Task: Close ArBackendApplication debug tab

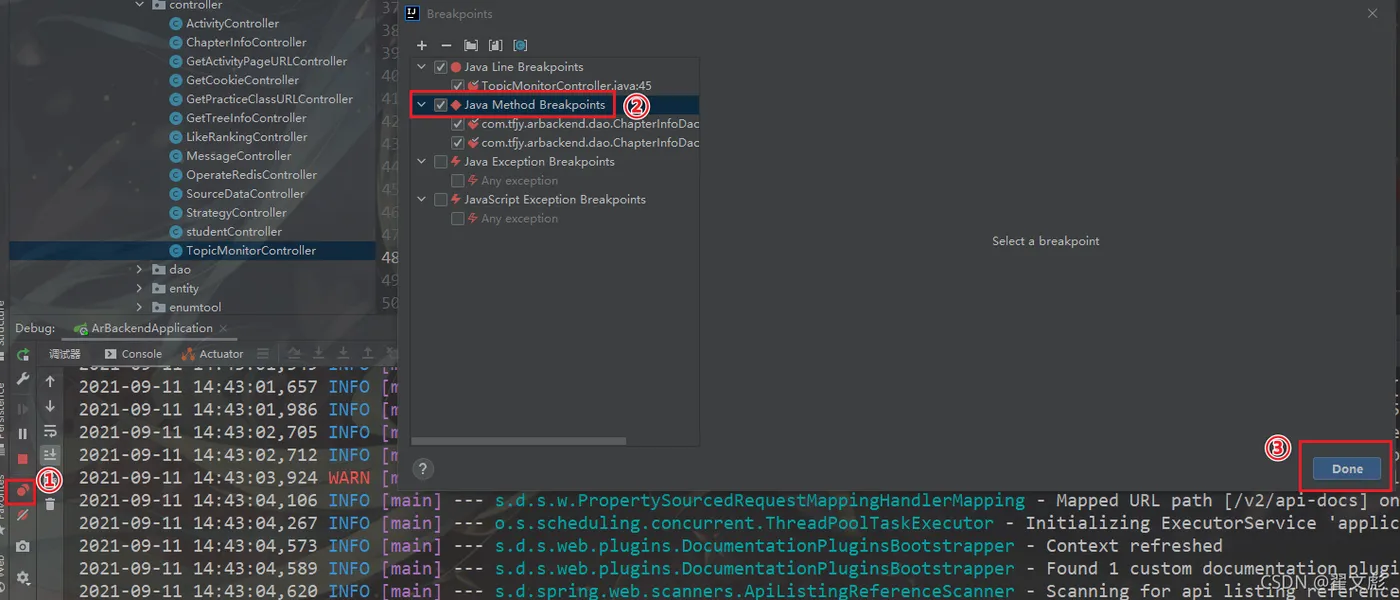Action: tap(223, 328)
